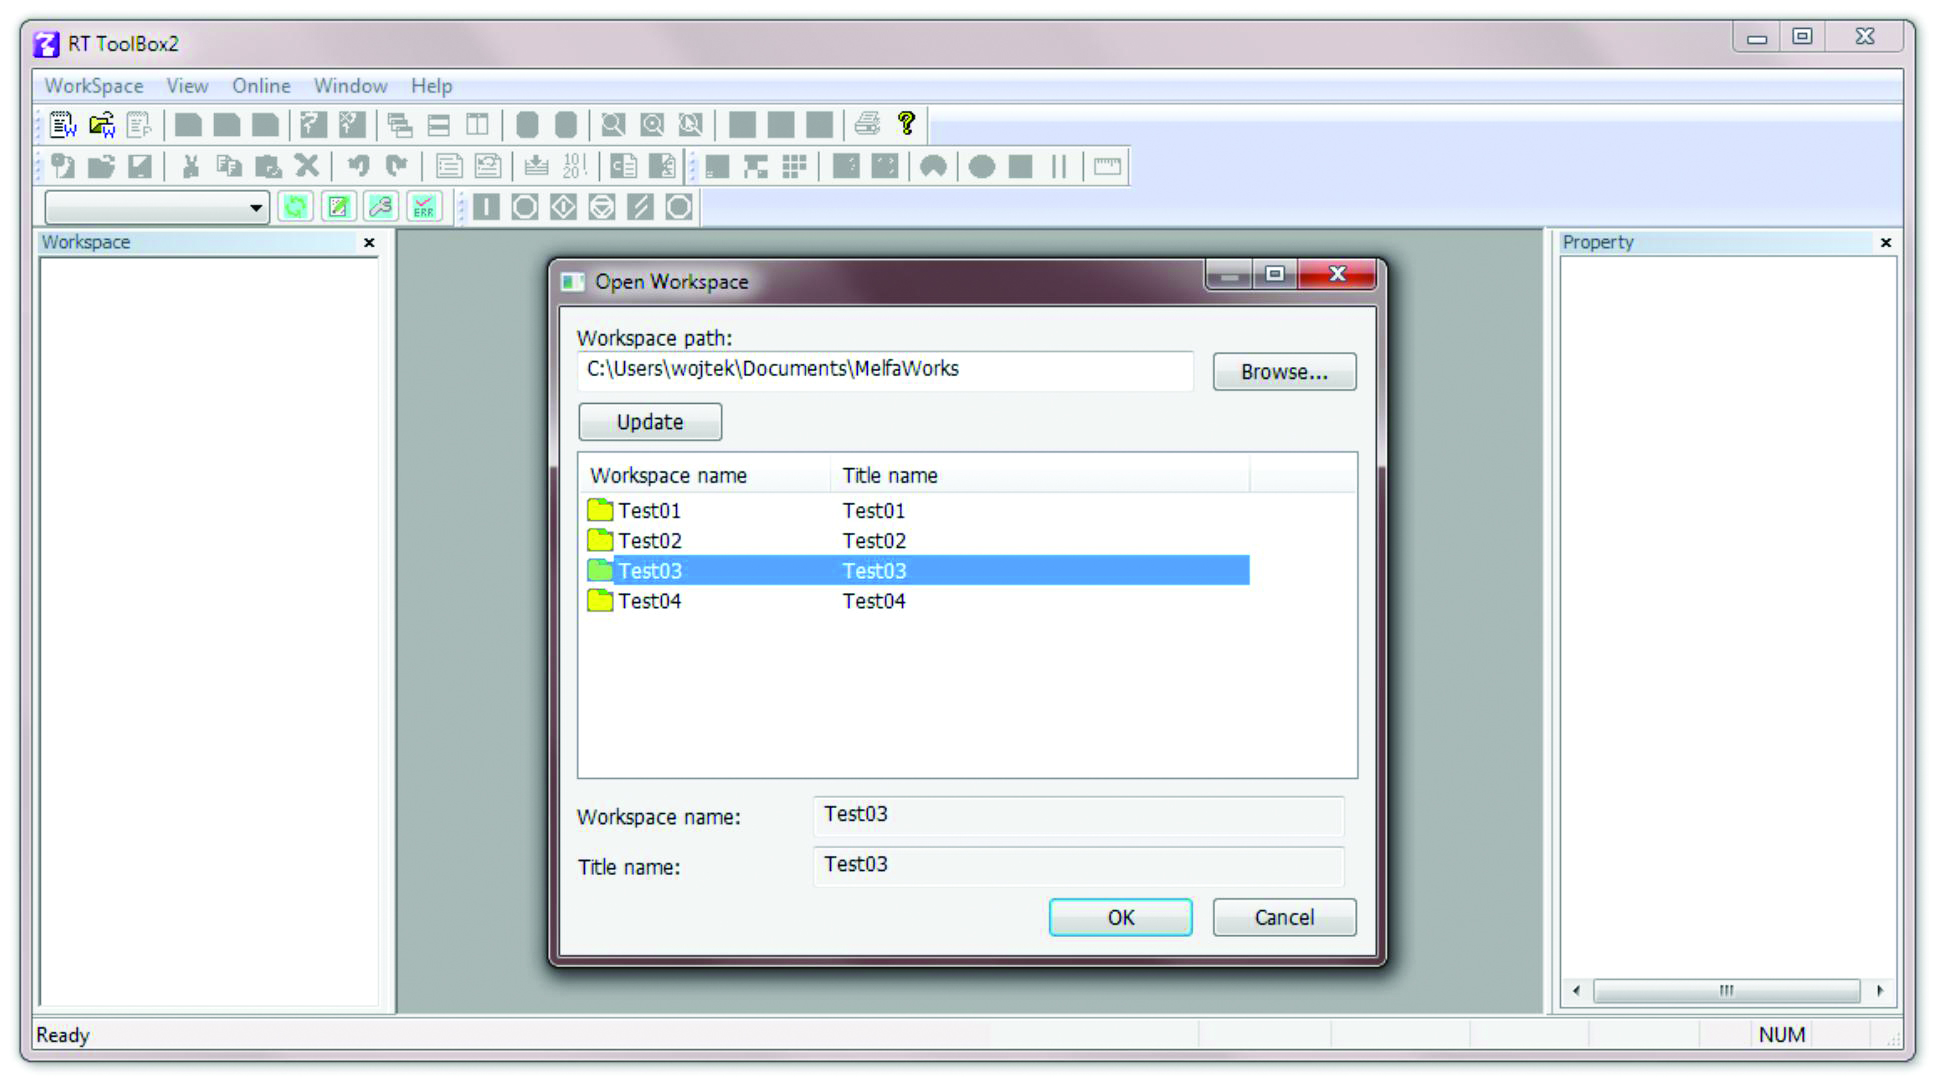Viewport: 1944px width, 1078px height.
Task: Click the printer toolbar icon
Action: click(867, 124)
